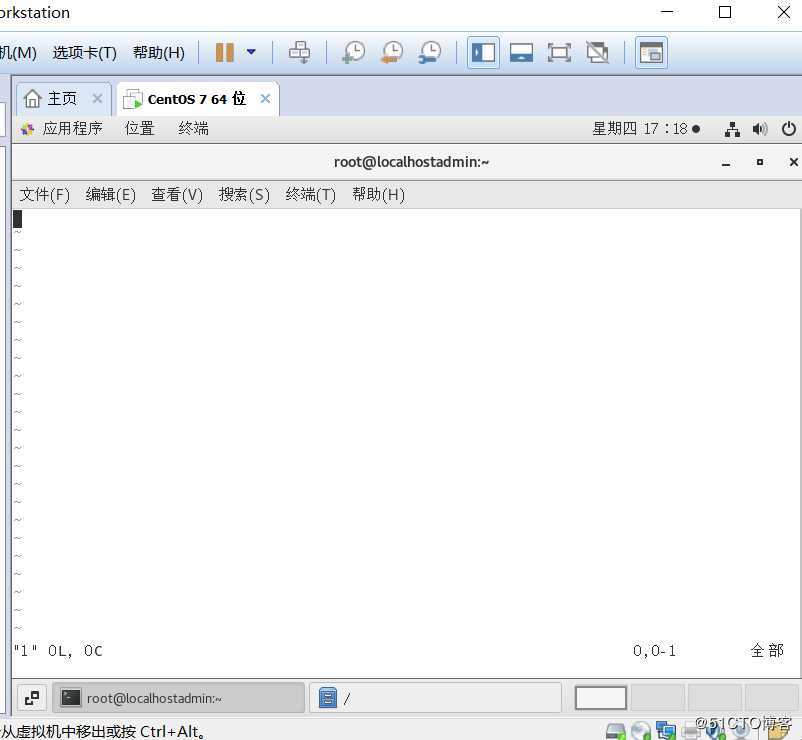Open the terminal 编辑(E) menu
802x740 pixels.
point(110,195)
